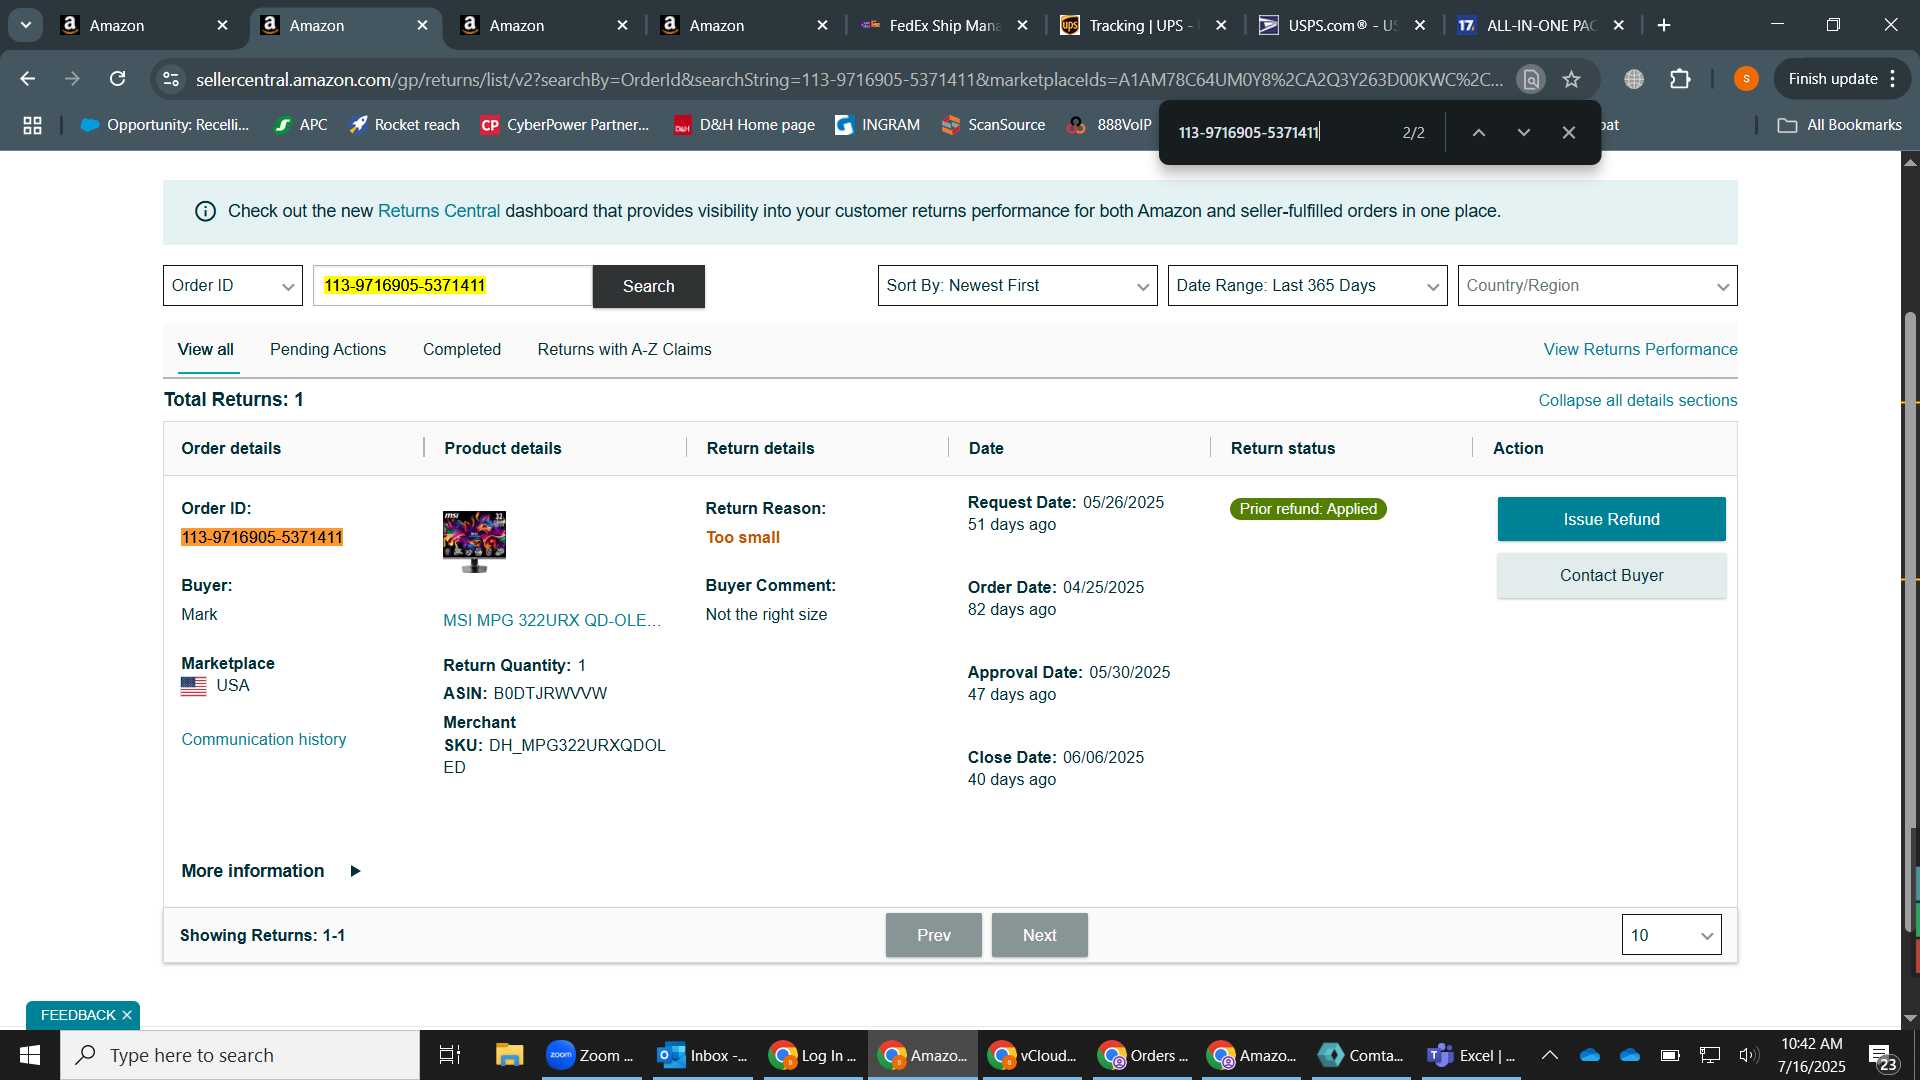Open the ScanSource bookmark
This screenshot has height=1080, width=1920.
[993, 125]
